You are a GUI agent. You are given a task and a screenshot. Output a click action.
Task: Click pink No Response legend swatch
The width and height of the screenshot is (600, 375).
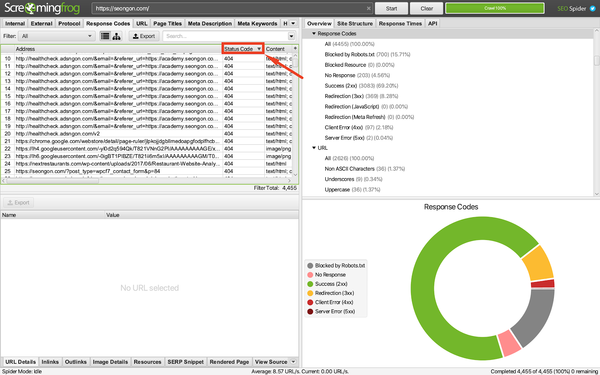click(310, 275)
